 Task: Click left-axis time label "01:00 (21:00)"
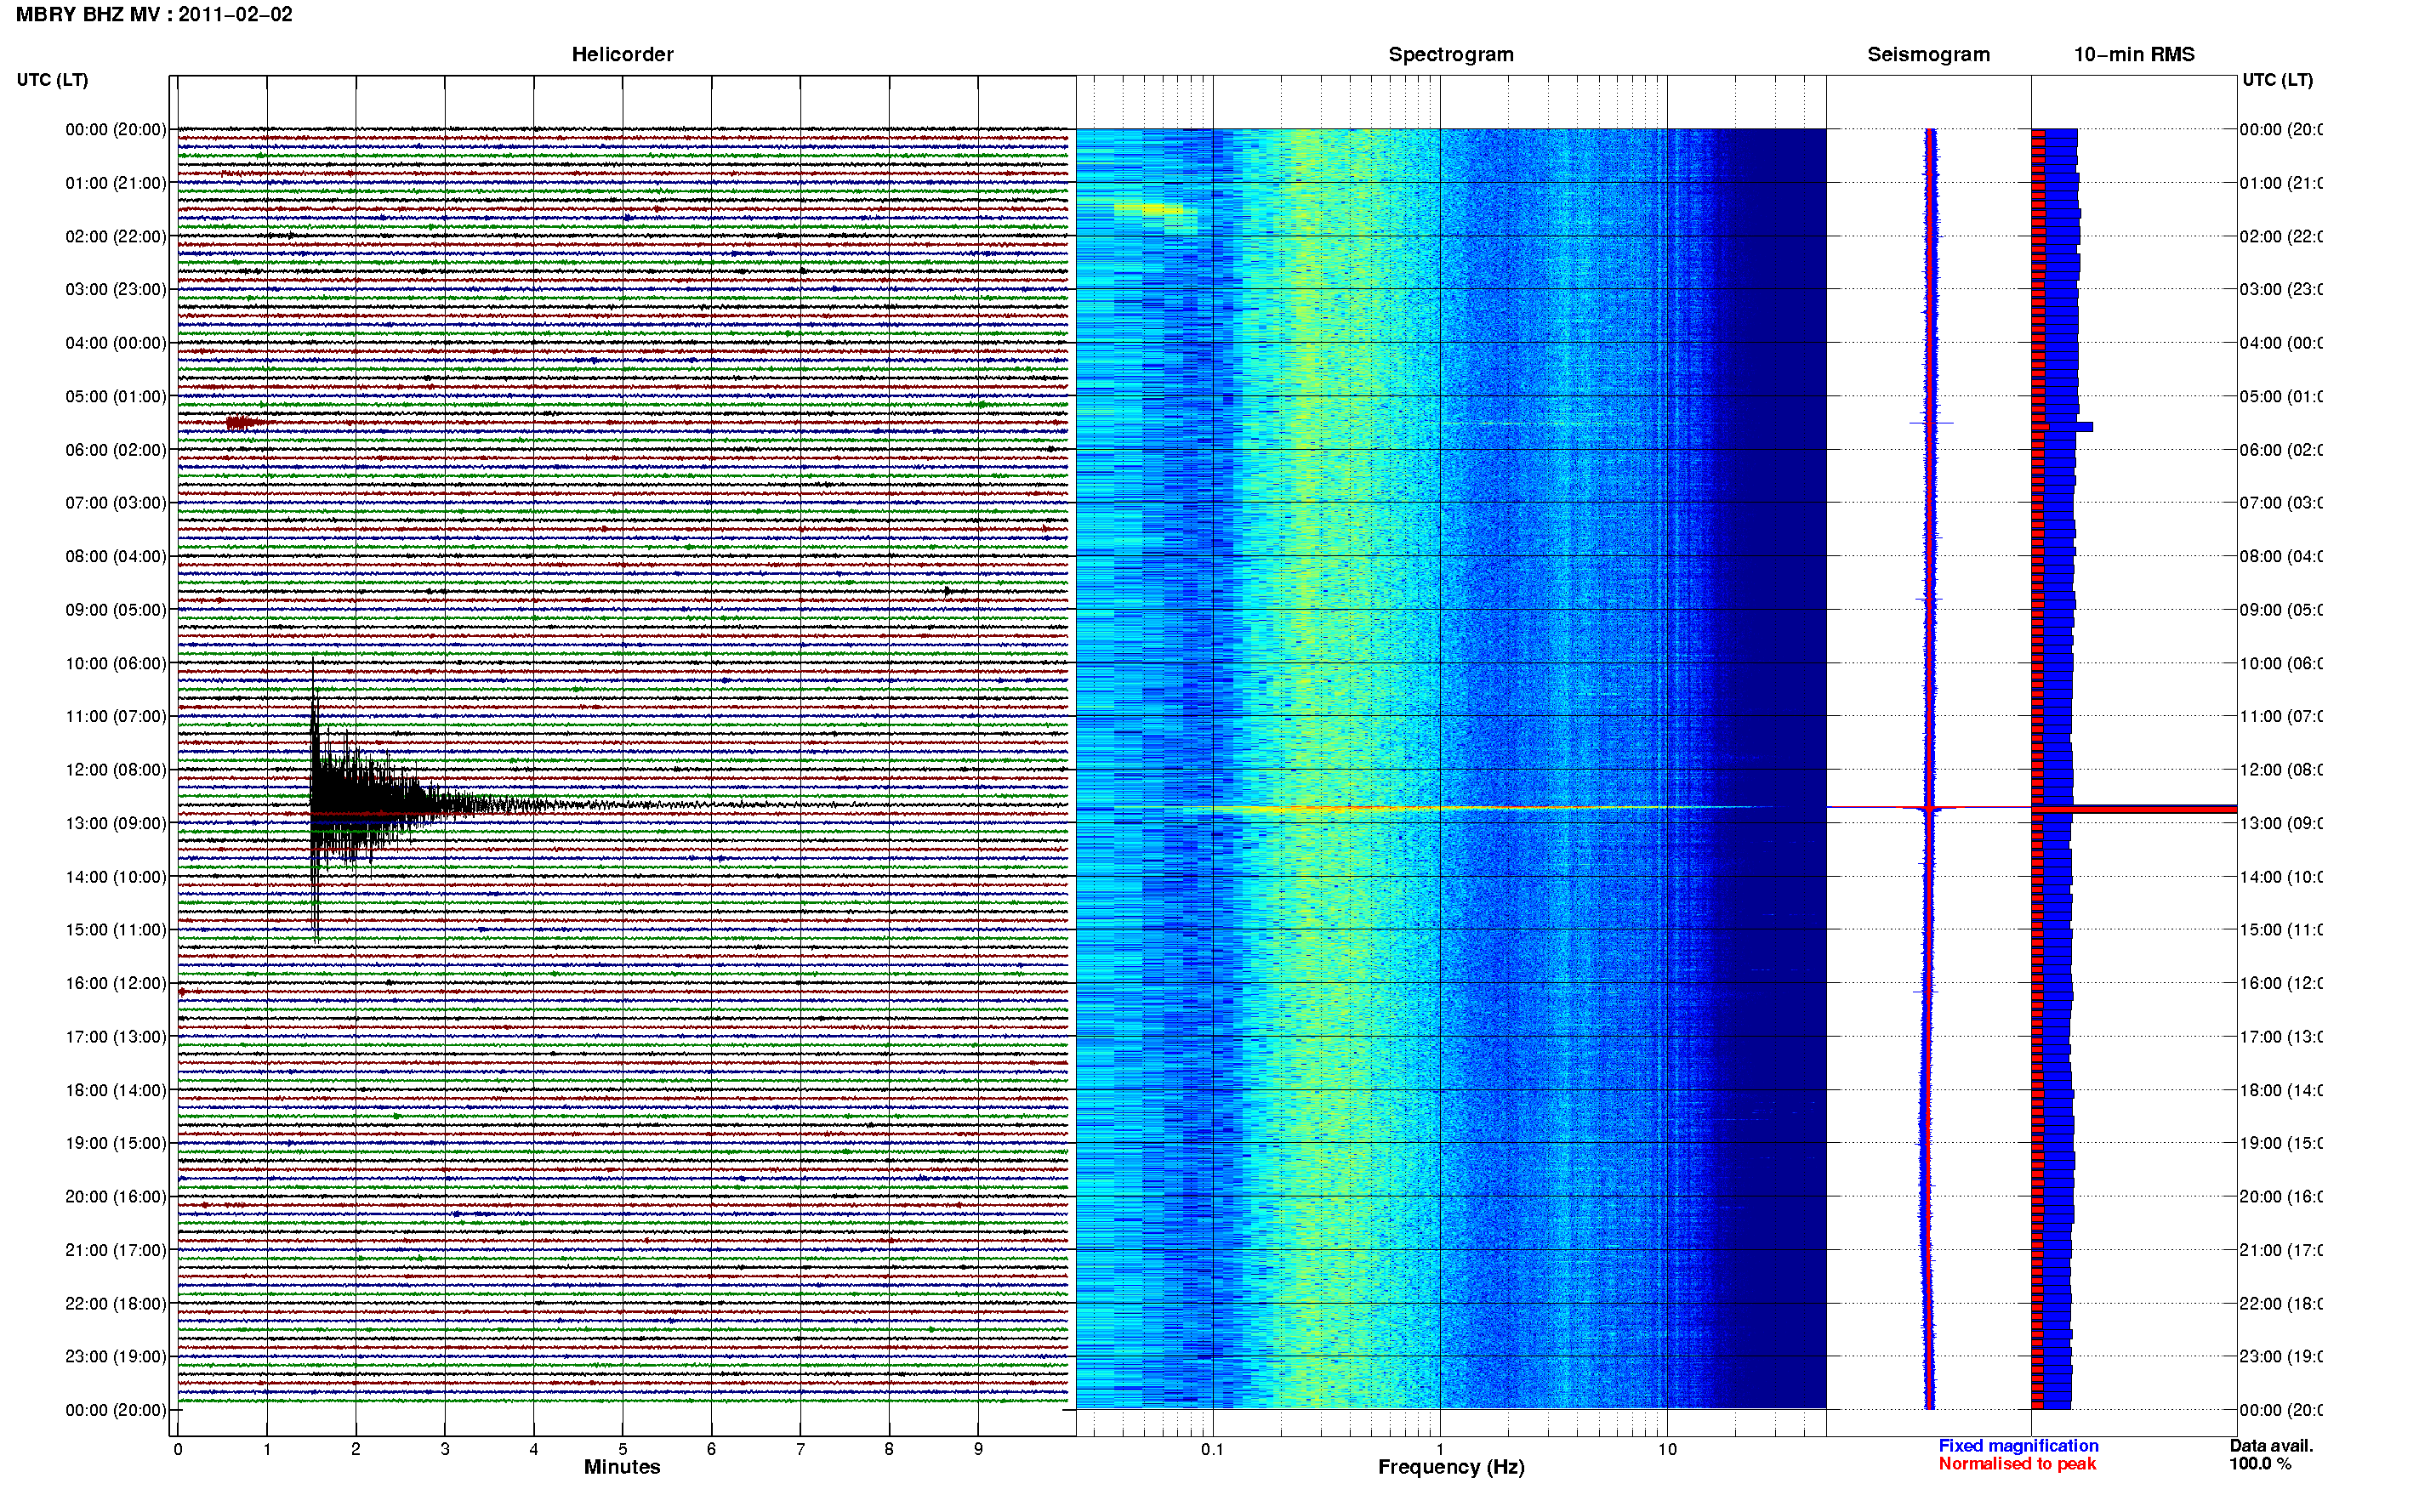pos(116,183)
